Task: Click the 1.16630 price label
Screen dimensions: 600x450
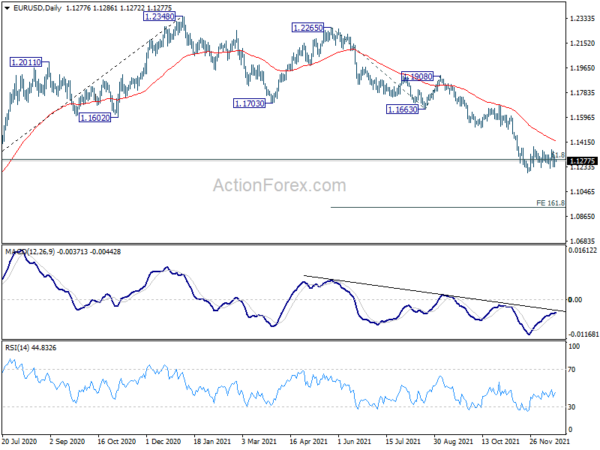Action: tap(402, 110)
